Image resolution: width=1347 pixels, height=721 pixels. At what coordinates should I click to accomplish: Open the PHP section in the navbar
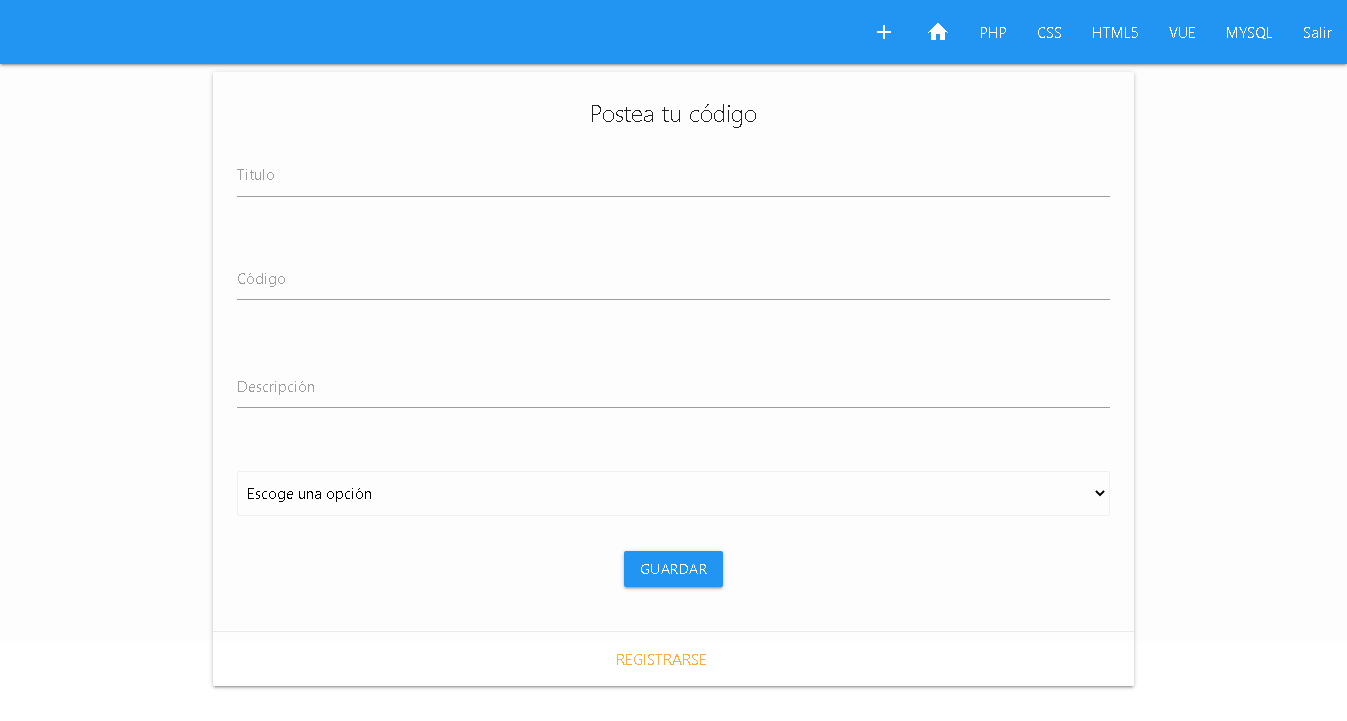pos(993,33)
